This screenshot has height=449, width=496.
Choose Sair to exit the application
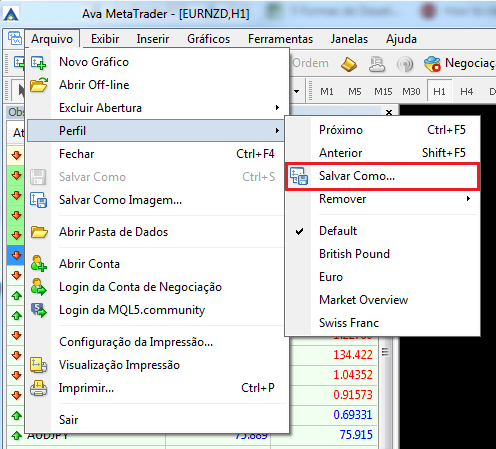click(x=156, y=419)
